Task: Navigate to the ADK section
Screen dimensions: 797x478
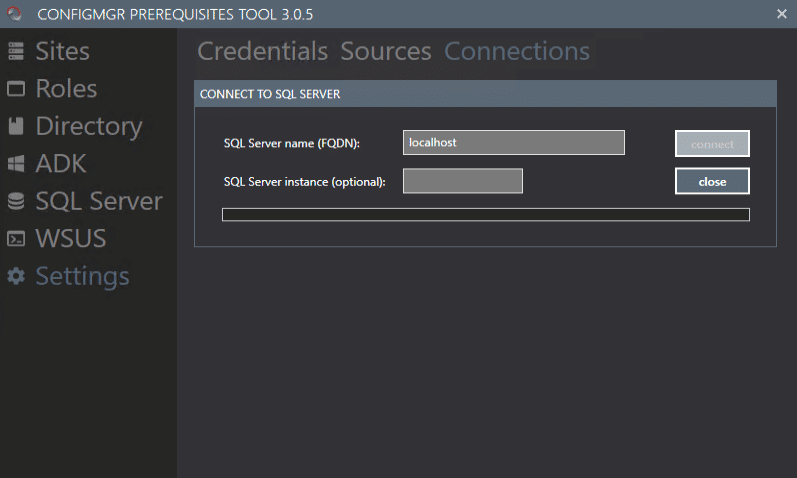Action: coord(61,164)
